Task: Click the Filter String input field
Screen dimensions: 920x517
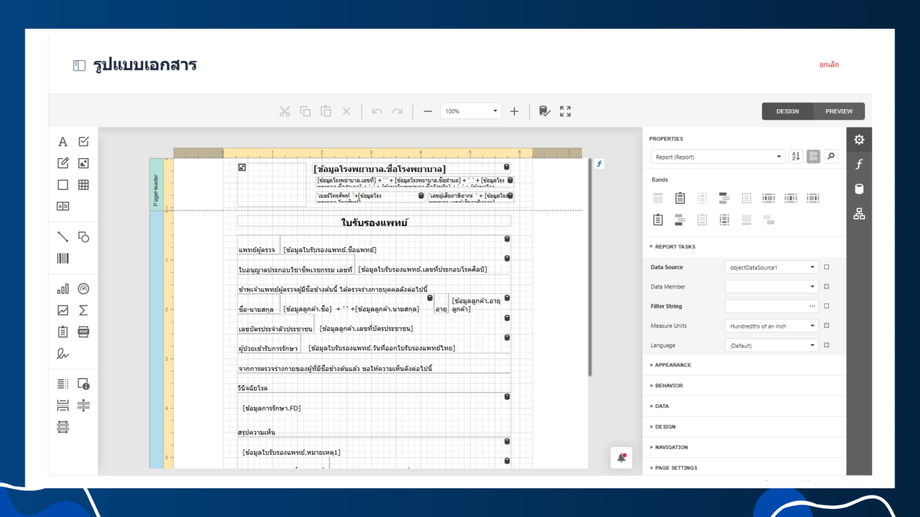Action: pos(765,306)
